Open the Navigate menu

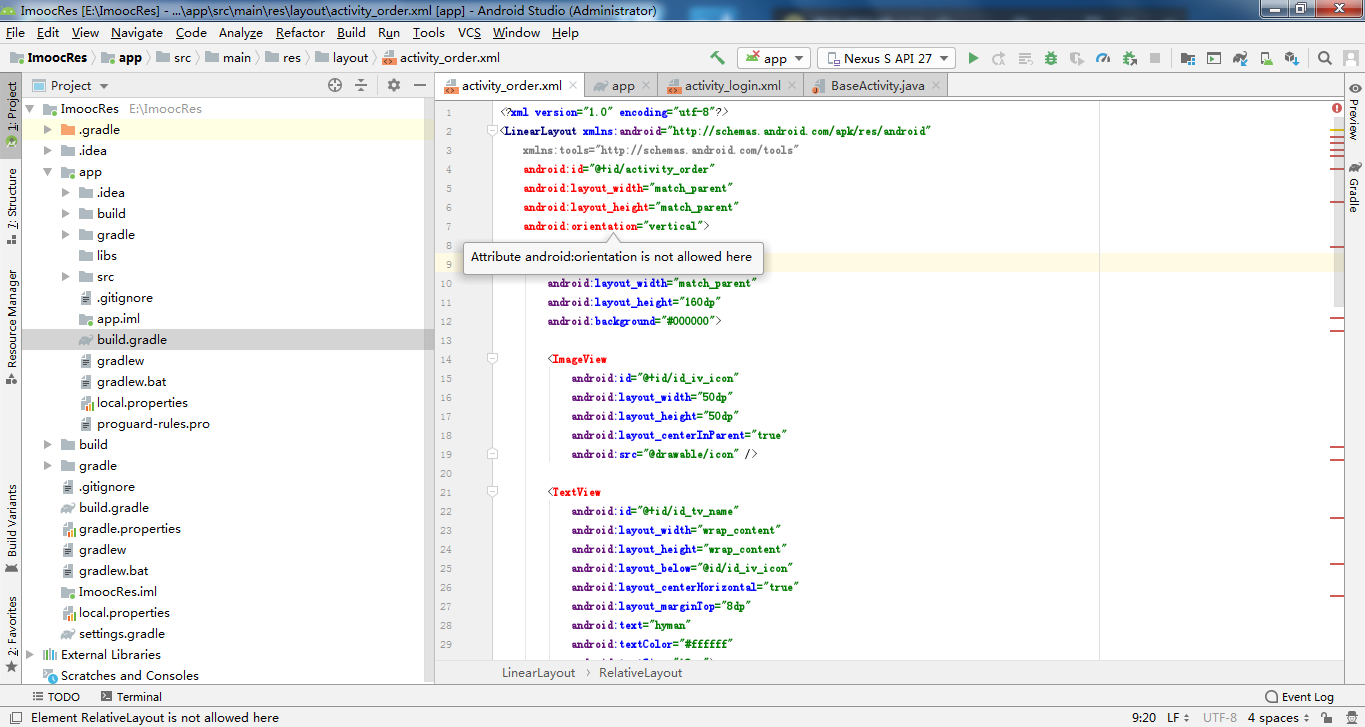137,32
